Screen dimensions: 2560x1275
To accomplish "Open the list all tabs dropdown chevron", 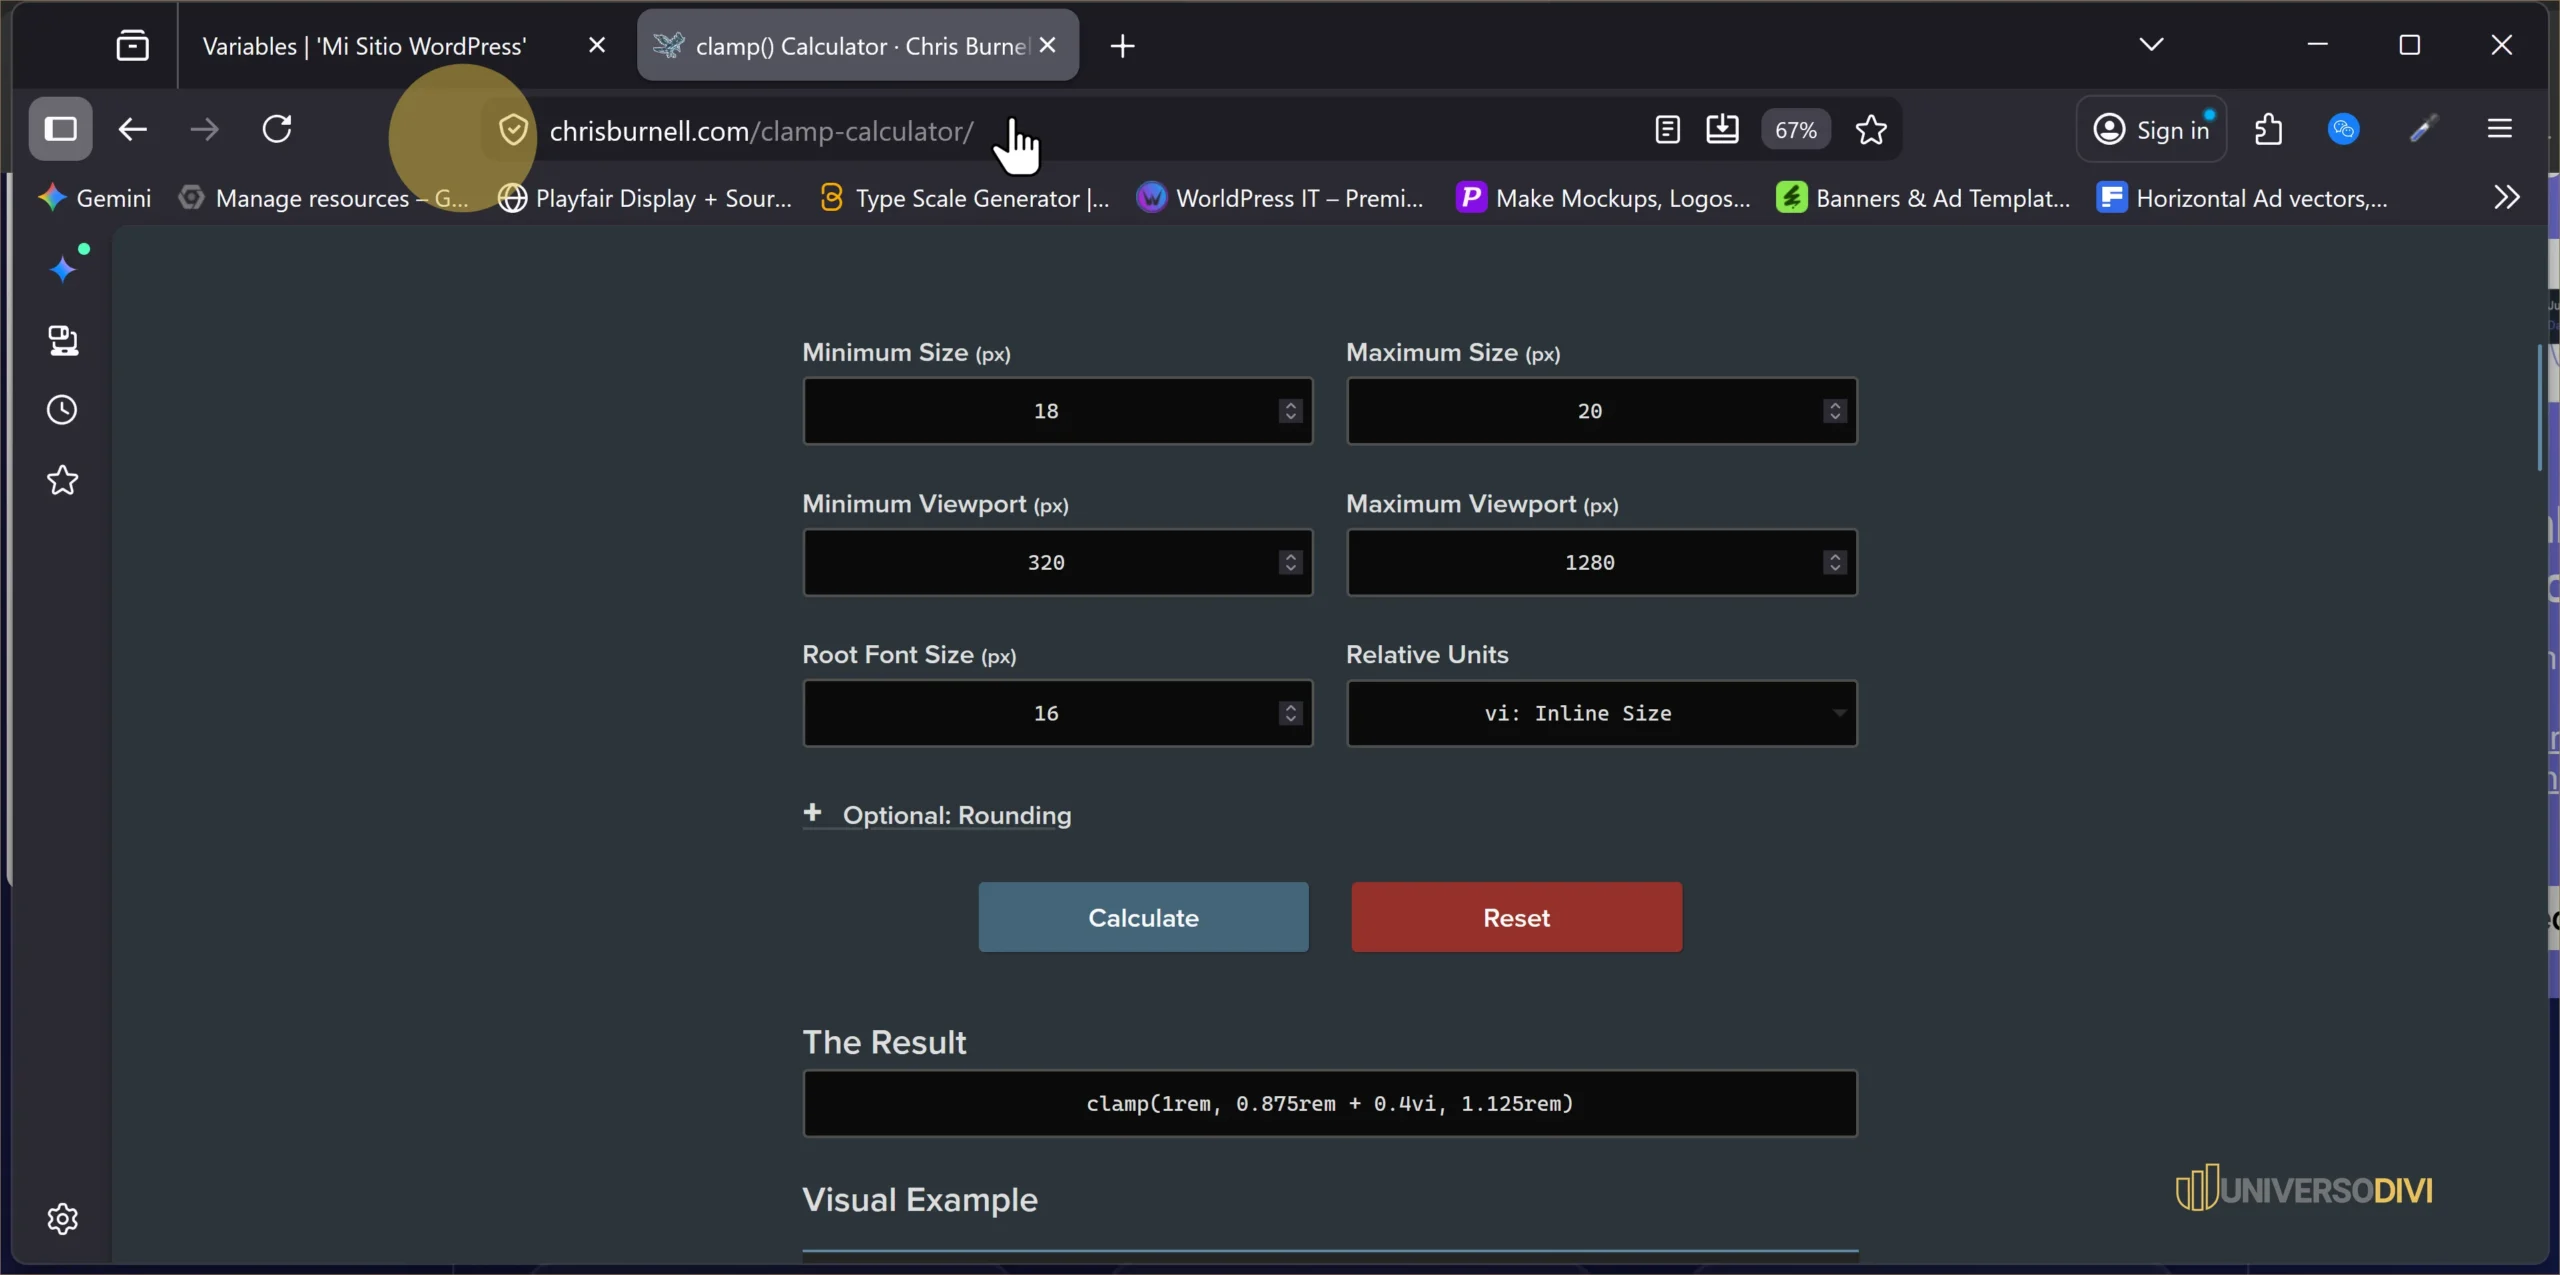I will click(2151, 44).
